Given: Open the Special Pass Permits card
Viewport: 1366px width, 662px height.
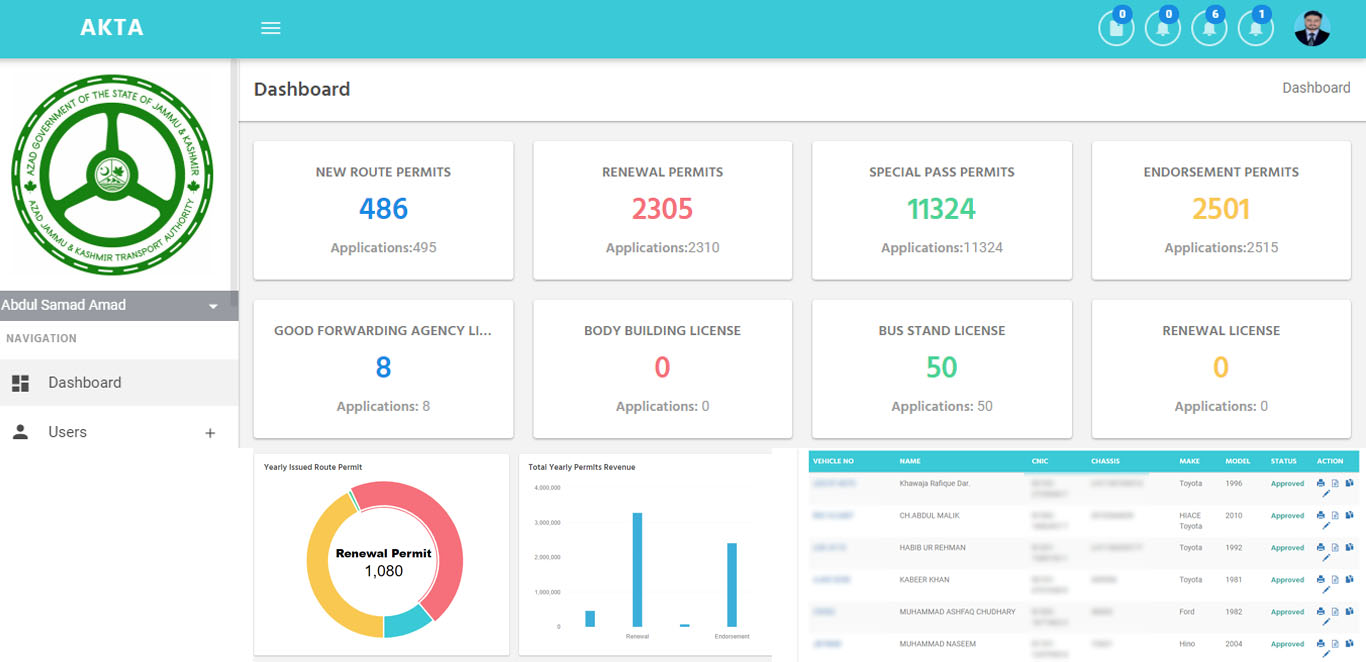Looking at the screenshot, I should coord(941,209).
